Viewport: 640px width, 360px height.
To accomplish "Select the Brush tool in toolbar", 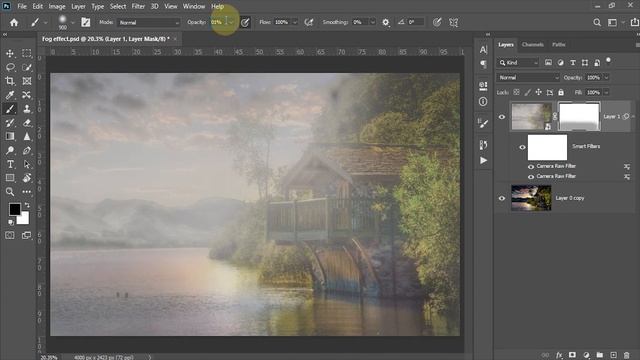I will (10, 109).
